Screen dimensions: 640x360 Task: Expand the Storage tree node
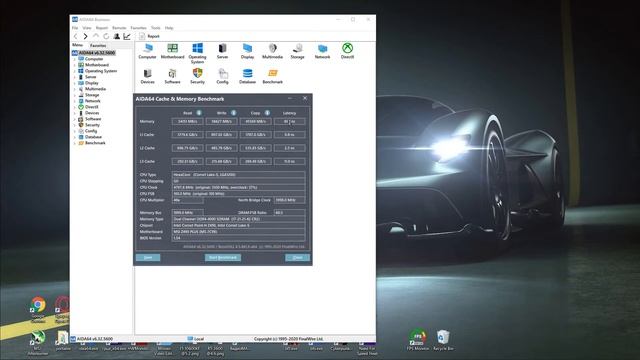(74, 95)
